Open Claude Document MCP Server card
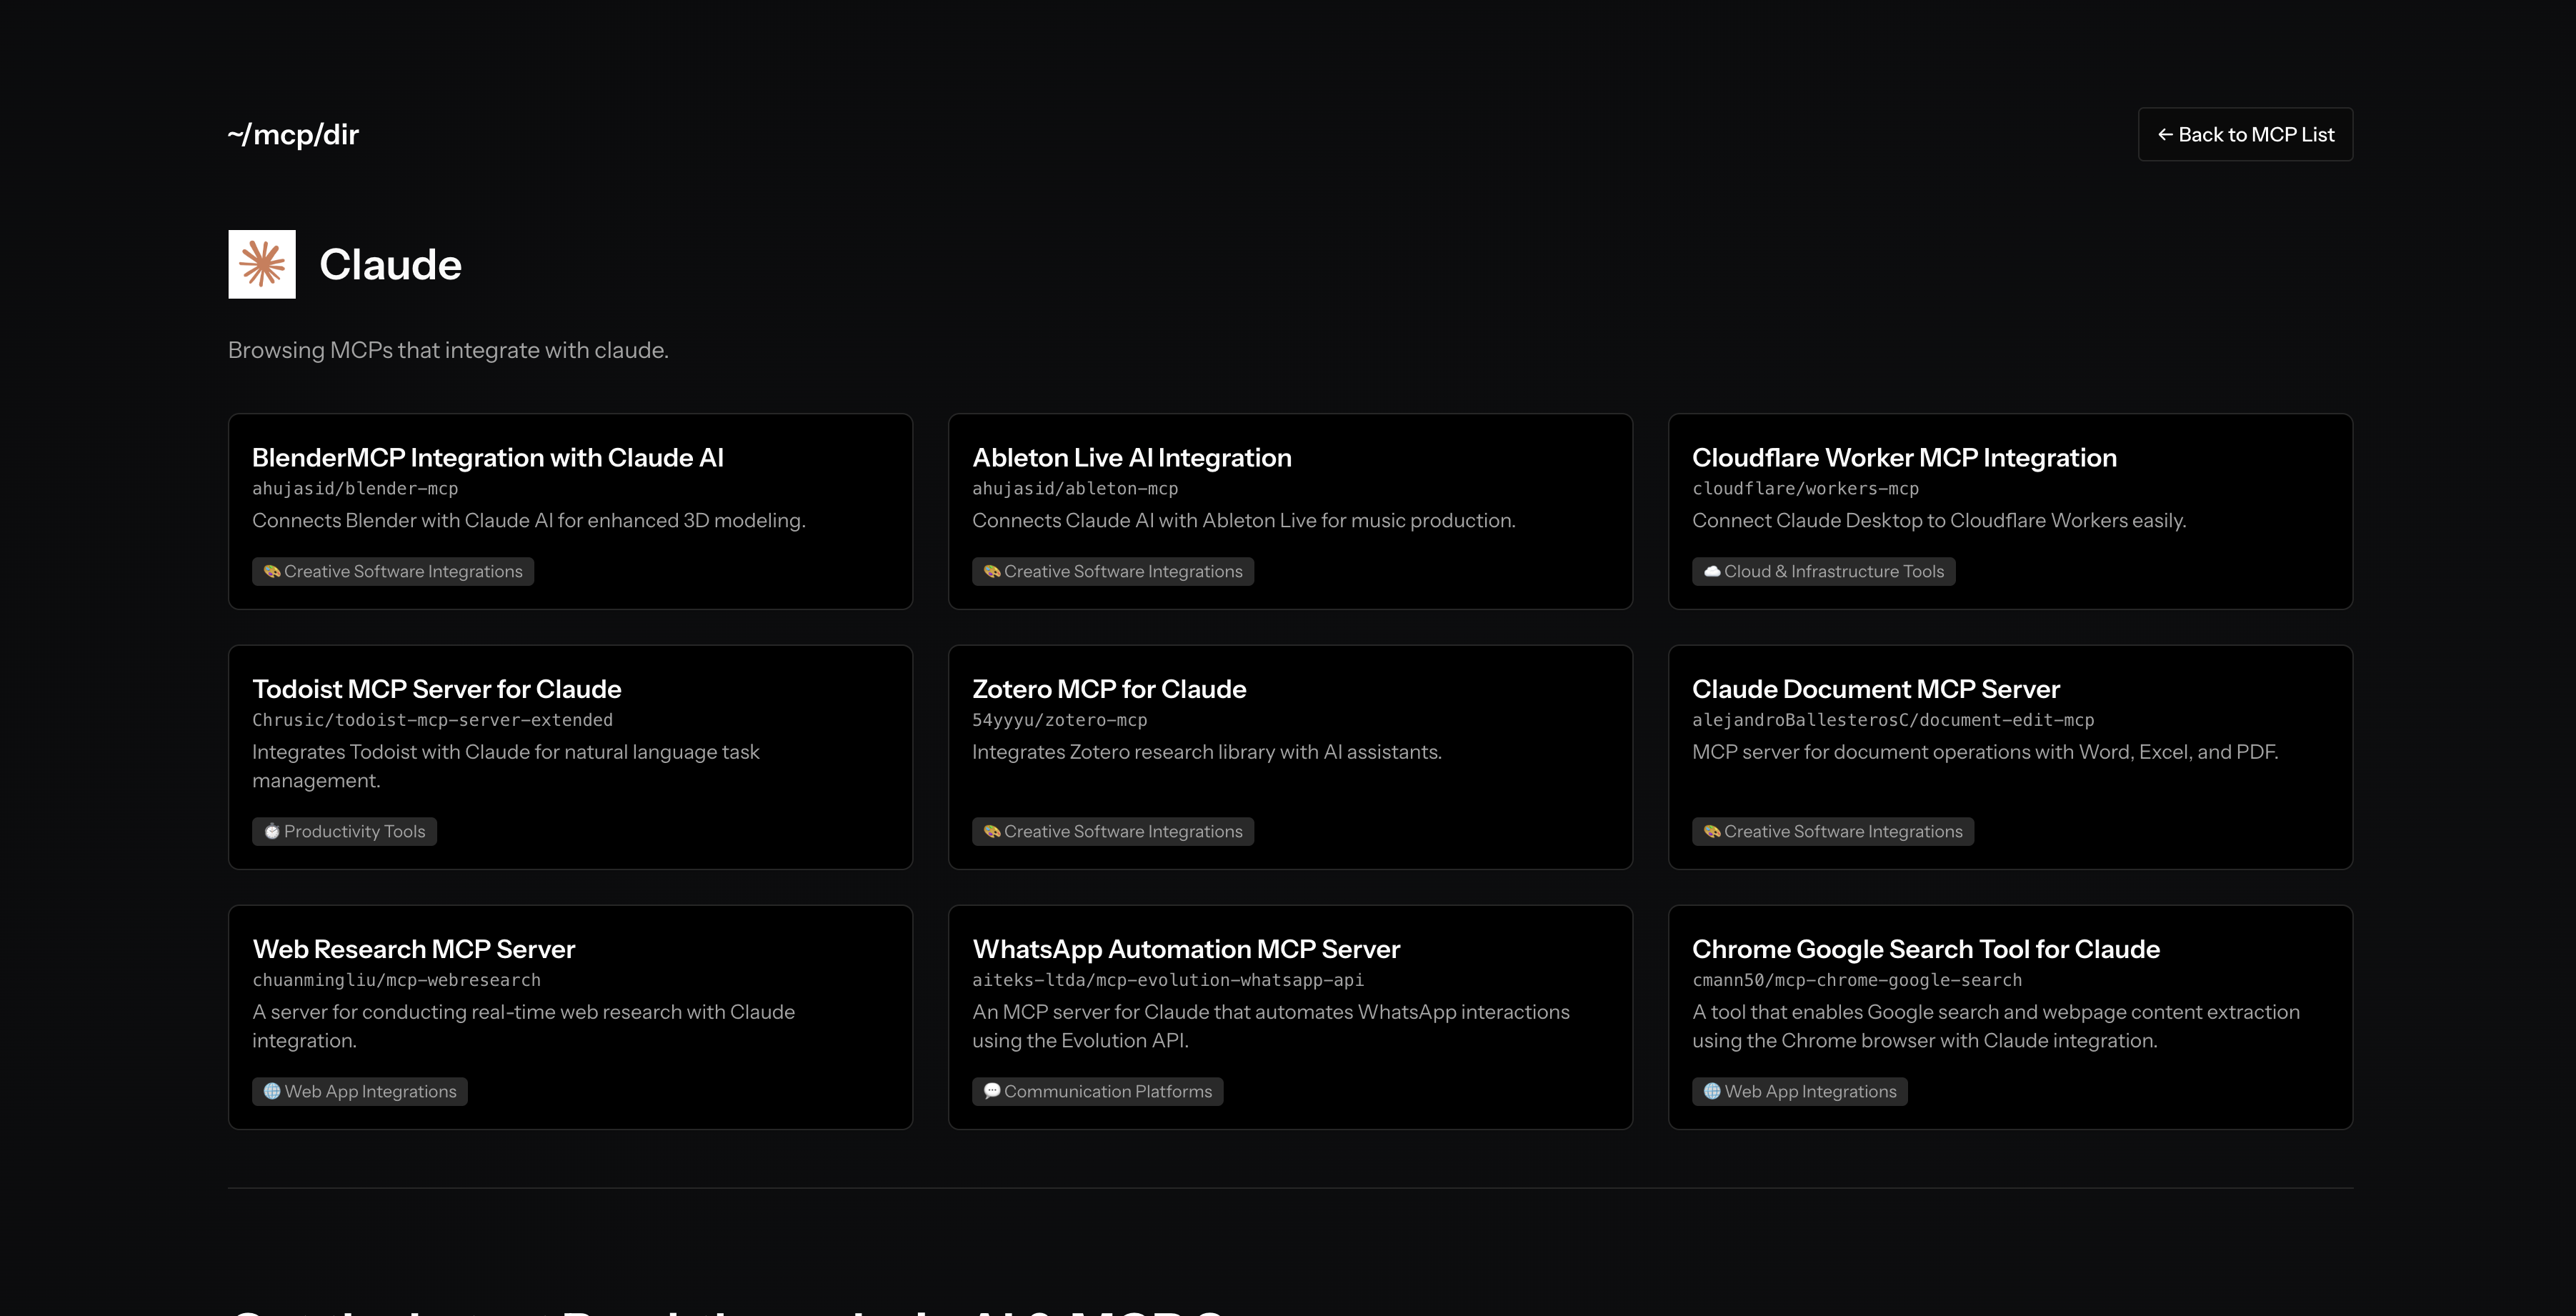2576x1316 pixels. click(1875, 689)
